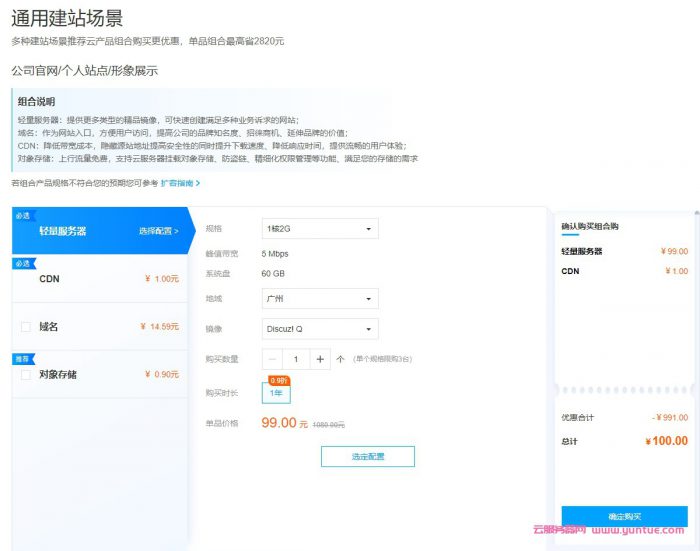This screenshot has height=551, width=700.
Task: Click the 99.00 元 unit price
Action: [x=284, y=424]
